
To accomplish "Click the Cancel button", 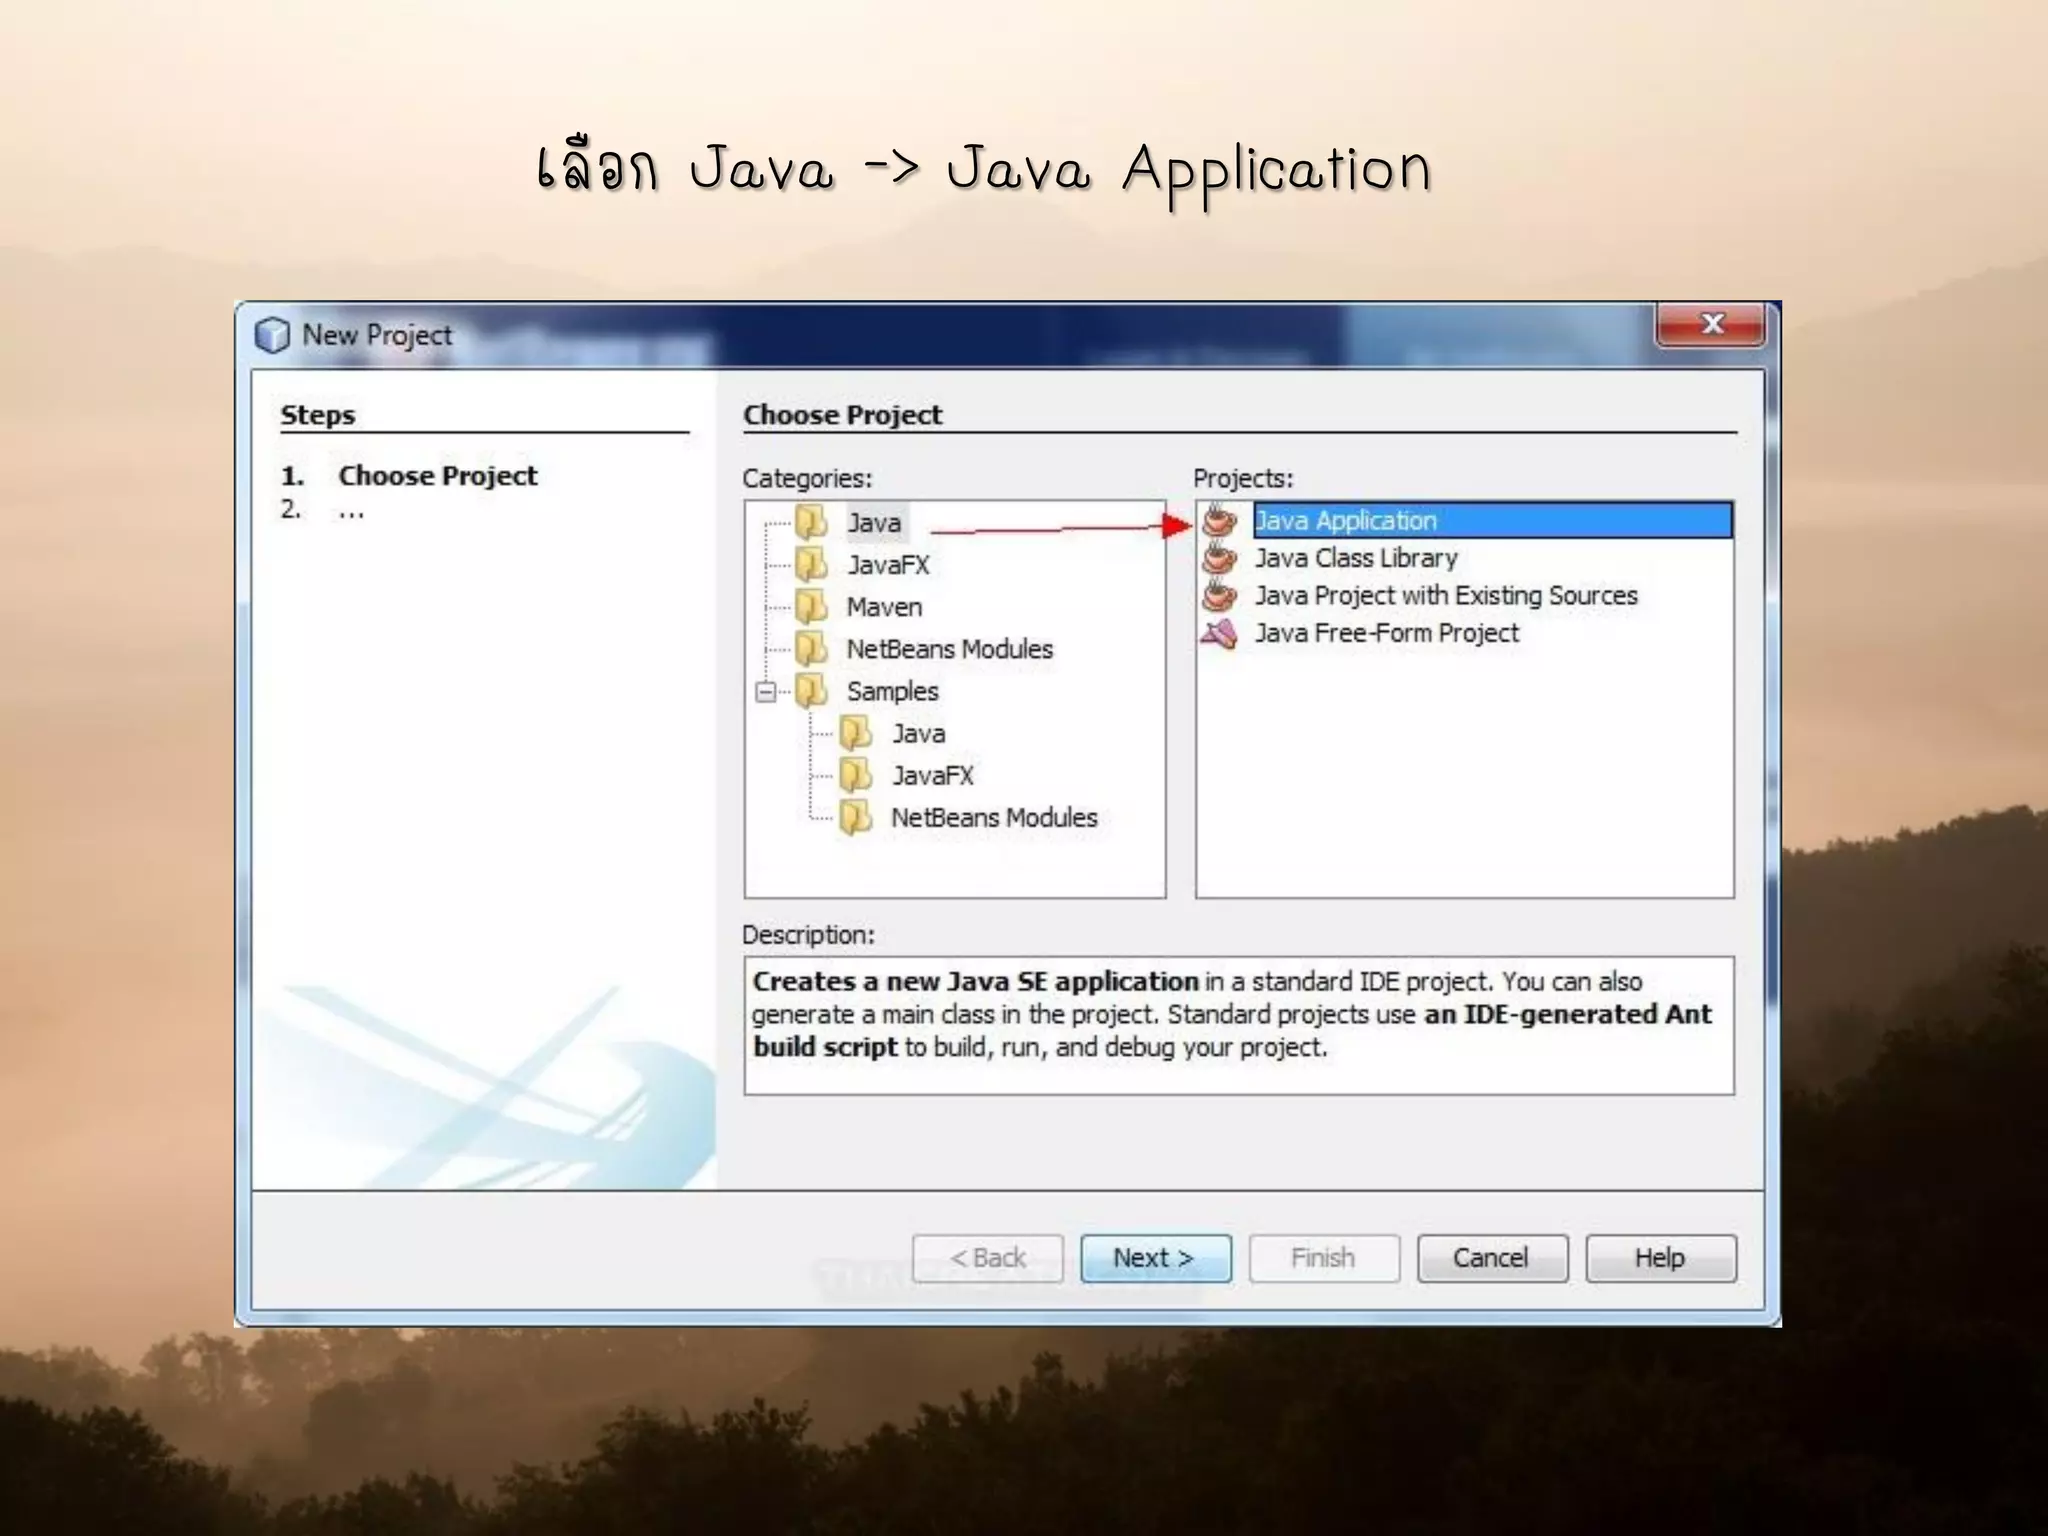I will coord(1492,1258).
